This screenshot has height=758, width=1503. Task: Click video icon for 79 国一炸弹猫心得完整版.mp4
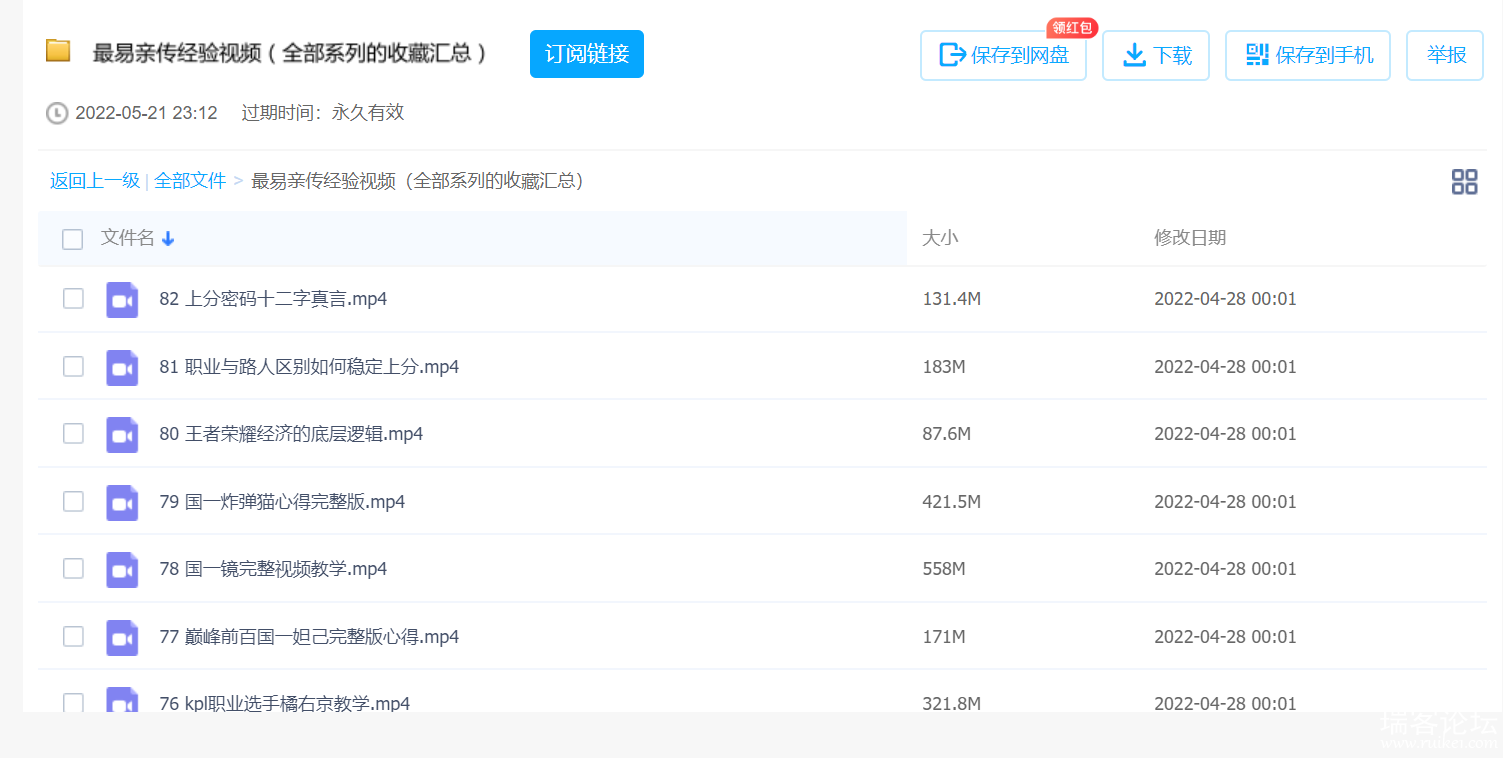[122, 502]
